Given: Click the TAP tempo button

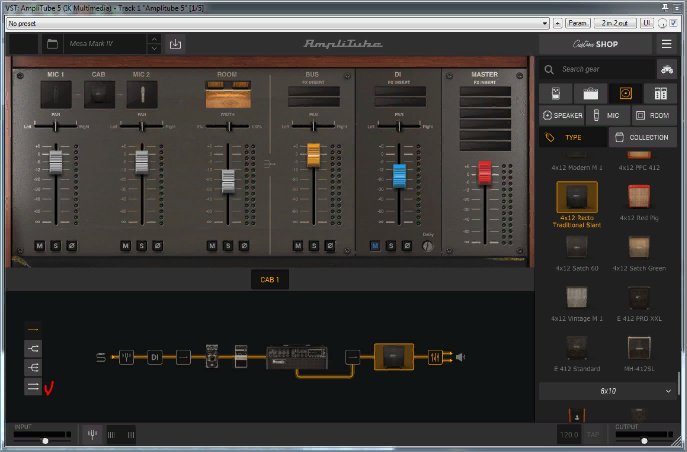Looking at the screenshot, I should click(593, 434).
